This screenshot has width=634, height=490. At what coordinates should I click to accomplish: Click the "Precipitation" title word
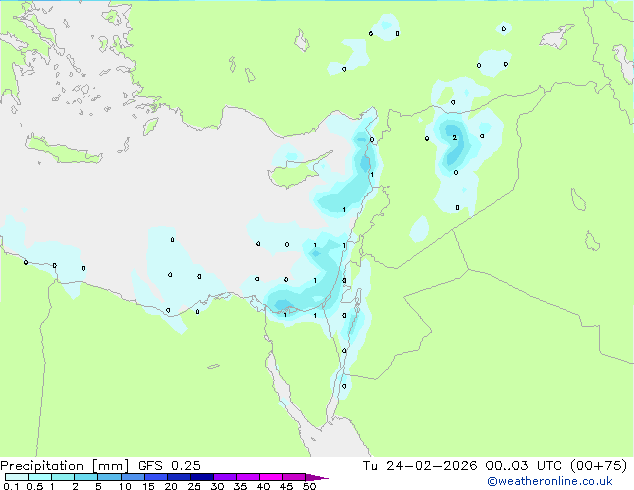point(42,466)
